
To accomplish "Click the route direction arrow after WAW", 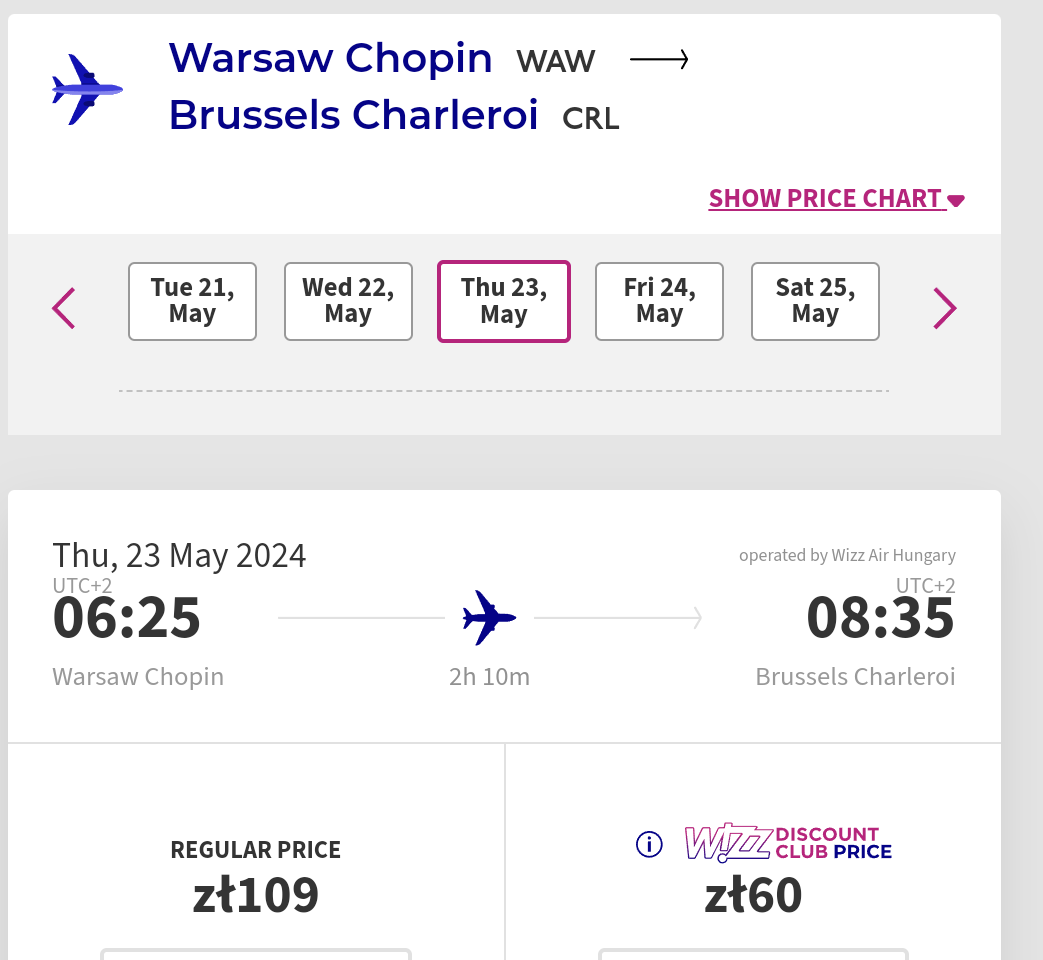I will coord(659,60).
